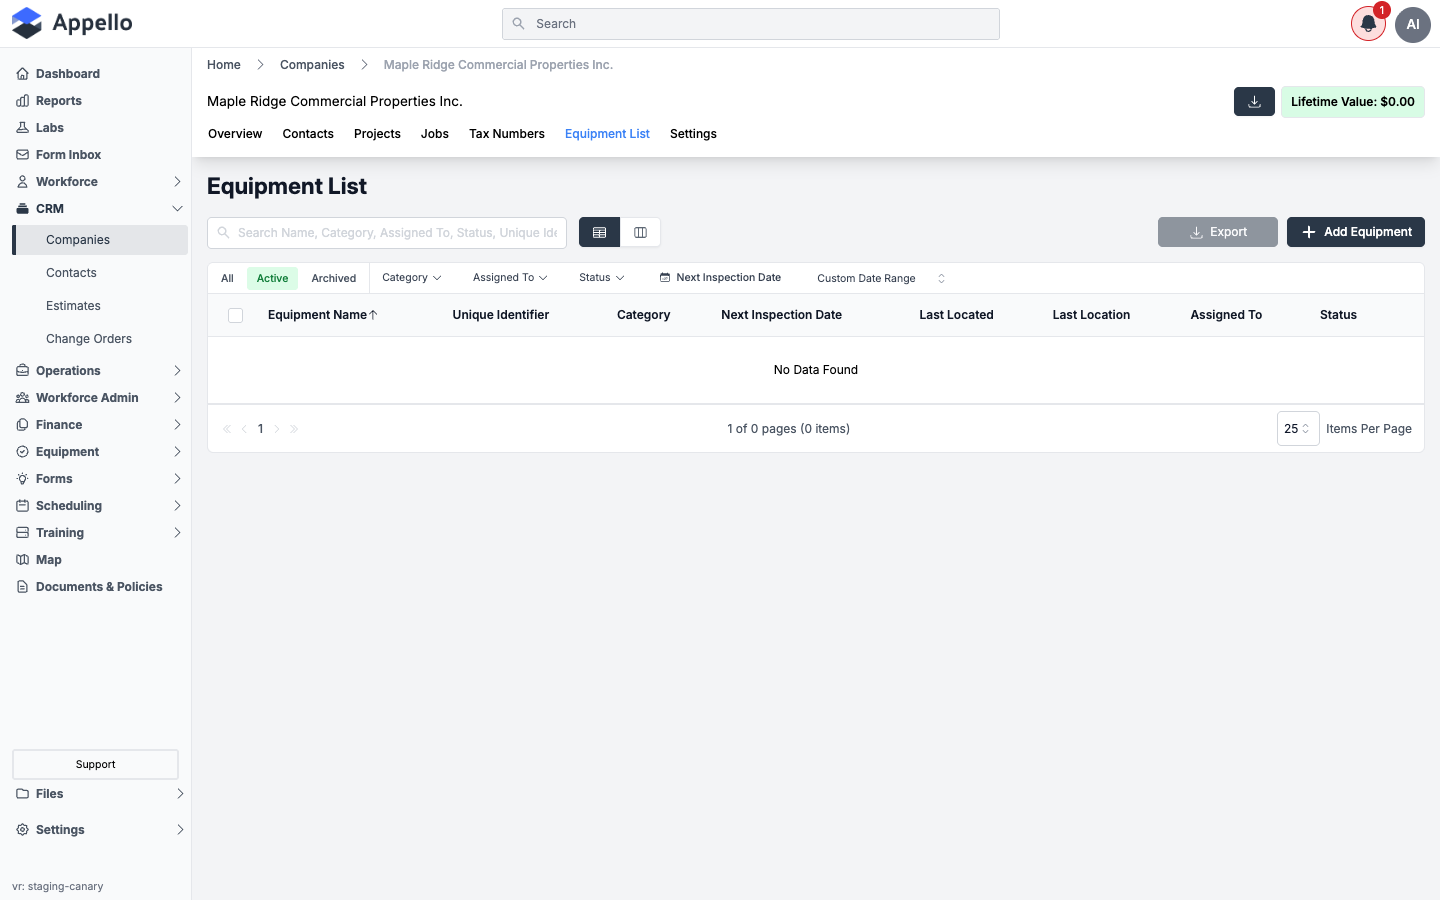Click the Equipment checkmark icon
Image resolution: width=1440 pixels, height=918 pixels.
pyautogui.click(x=22, y=452)
